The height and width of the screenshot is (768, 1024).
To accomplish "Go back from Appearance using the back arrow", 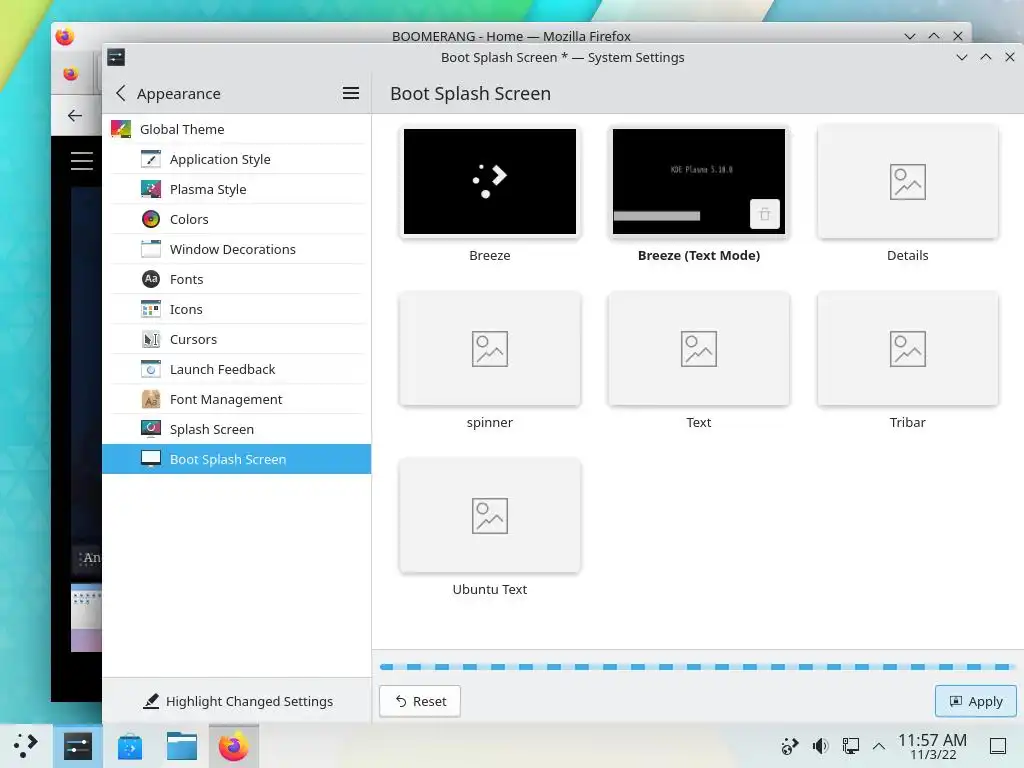I will [121, 93].
